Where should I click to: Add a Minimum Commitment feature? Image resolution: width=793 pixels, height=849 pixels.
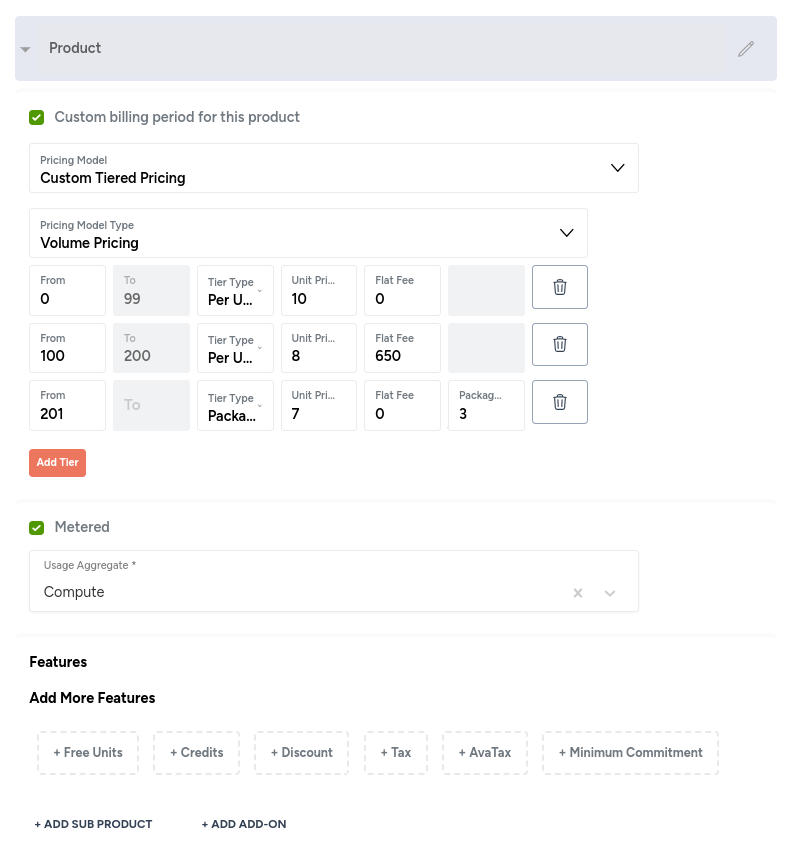tap(631, 753)
